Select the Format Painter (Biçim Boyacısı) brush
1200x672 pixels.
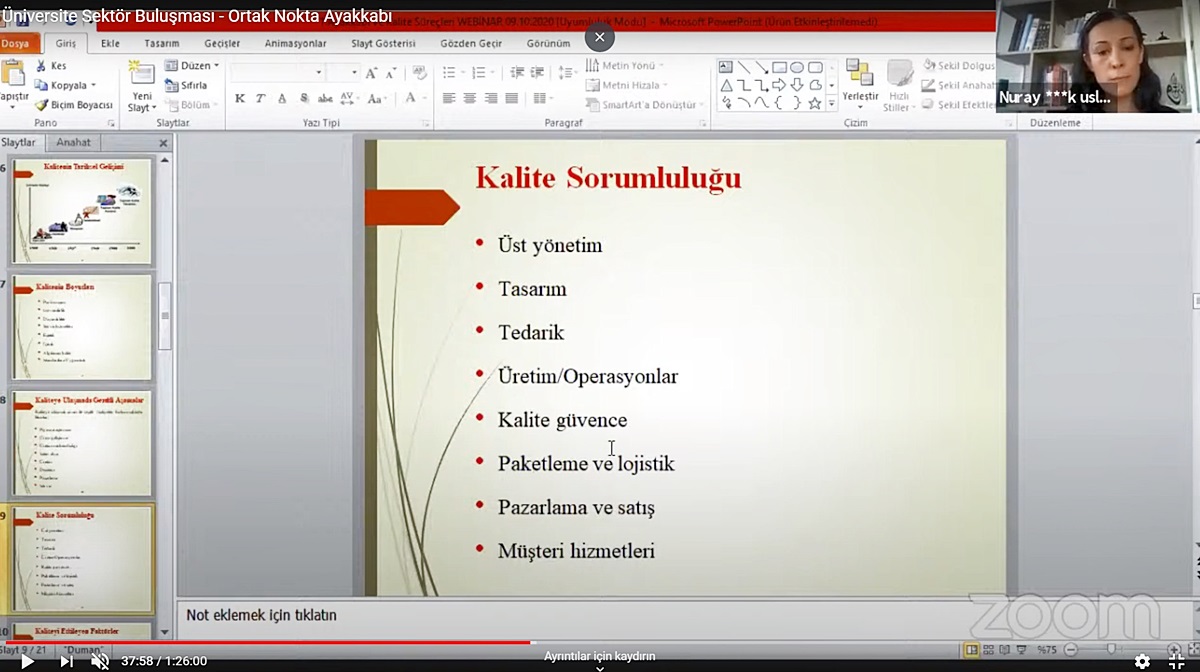(73, 105)
